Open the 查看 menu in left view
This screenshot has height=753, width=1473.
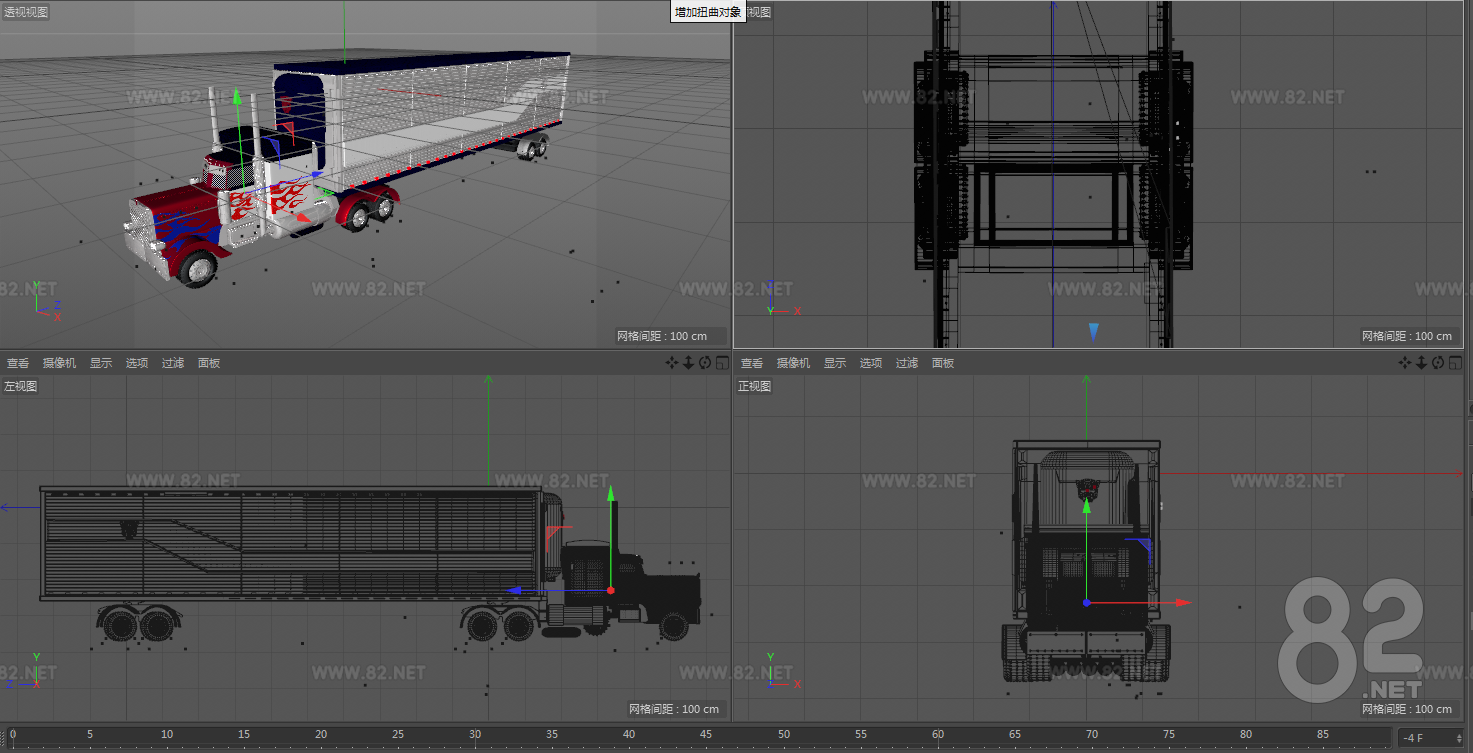pos(18,363)
